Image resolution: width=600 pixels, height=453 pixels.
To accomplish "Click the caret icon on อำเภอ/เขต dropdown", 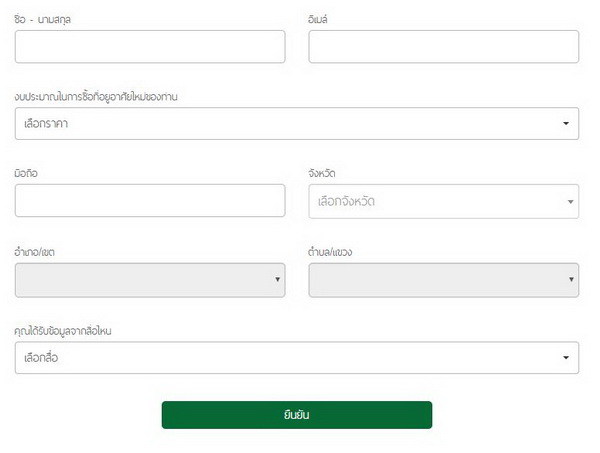I will [x=277, y=280].
